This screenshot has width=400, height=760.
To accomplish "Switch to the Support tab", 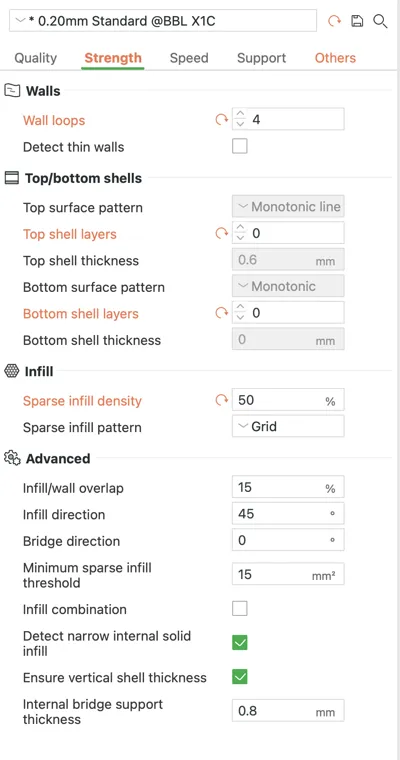I will point(261,58).
